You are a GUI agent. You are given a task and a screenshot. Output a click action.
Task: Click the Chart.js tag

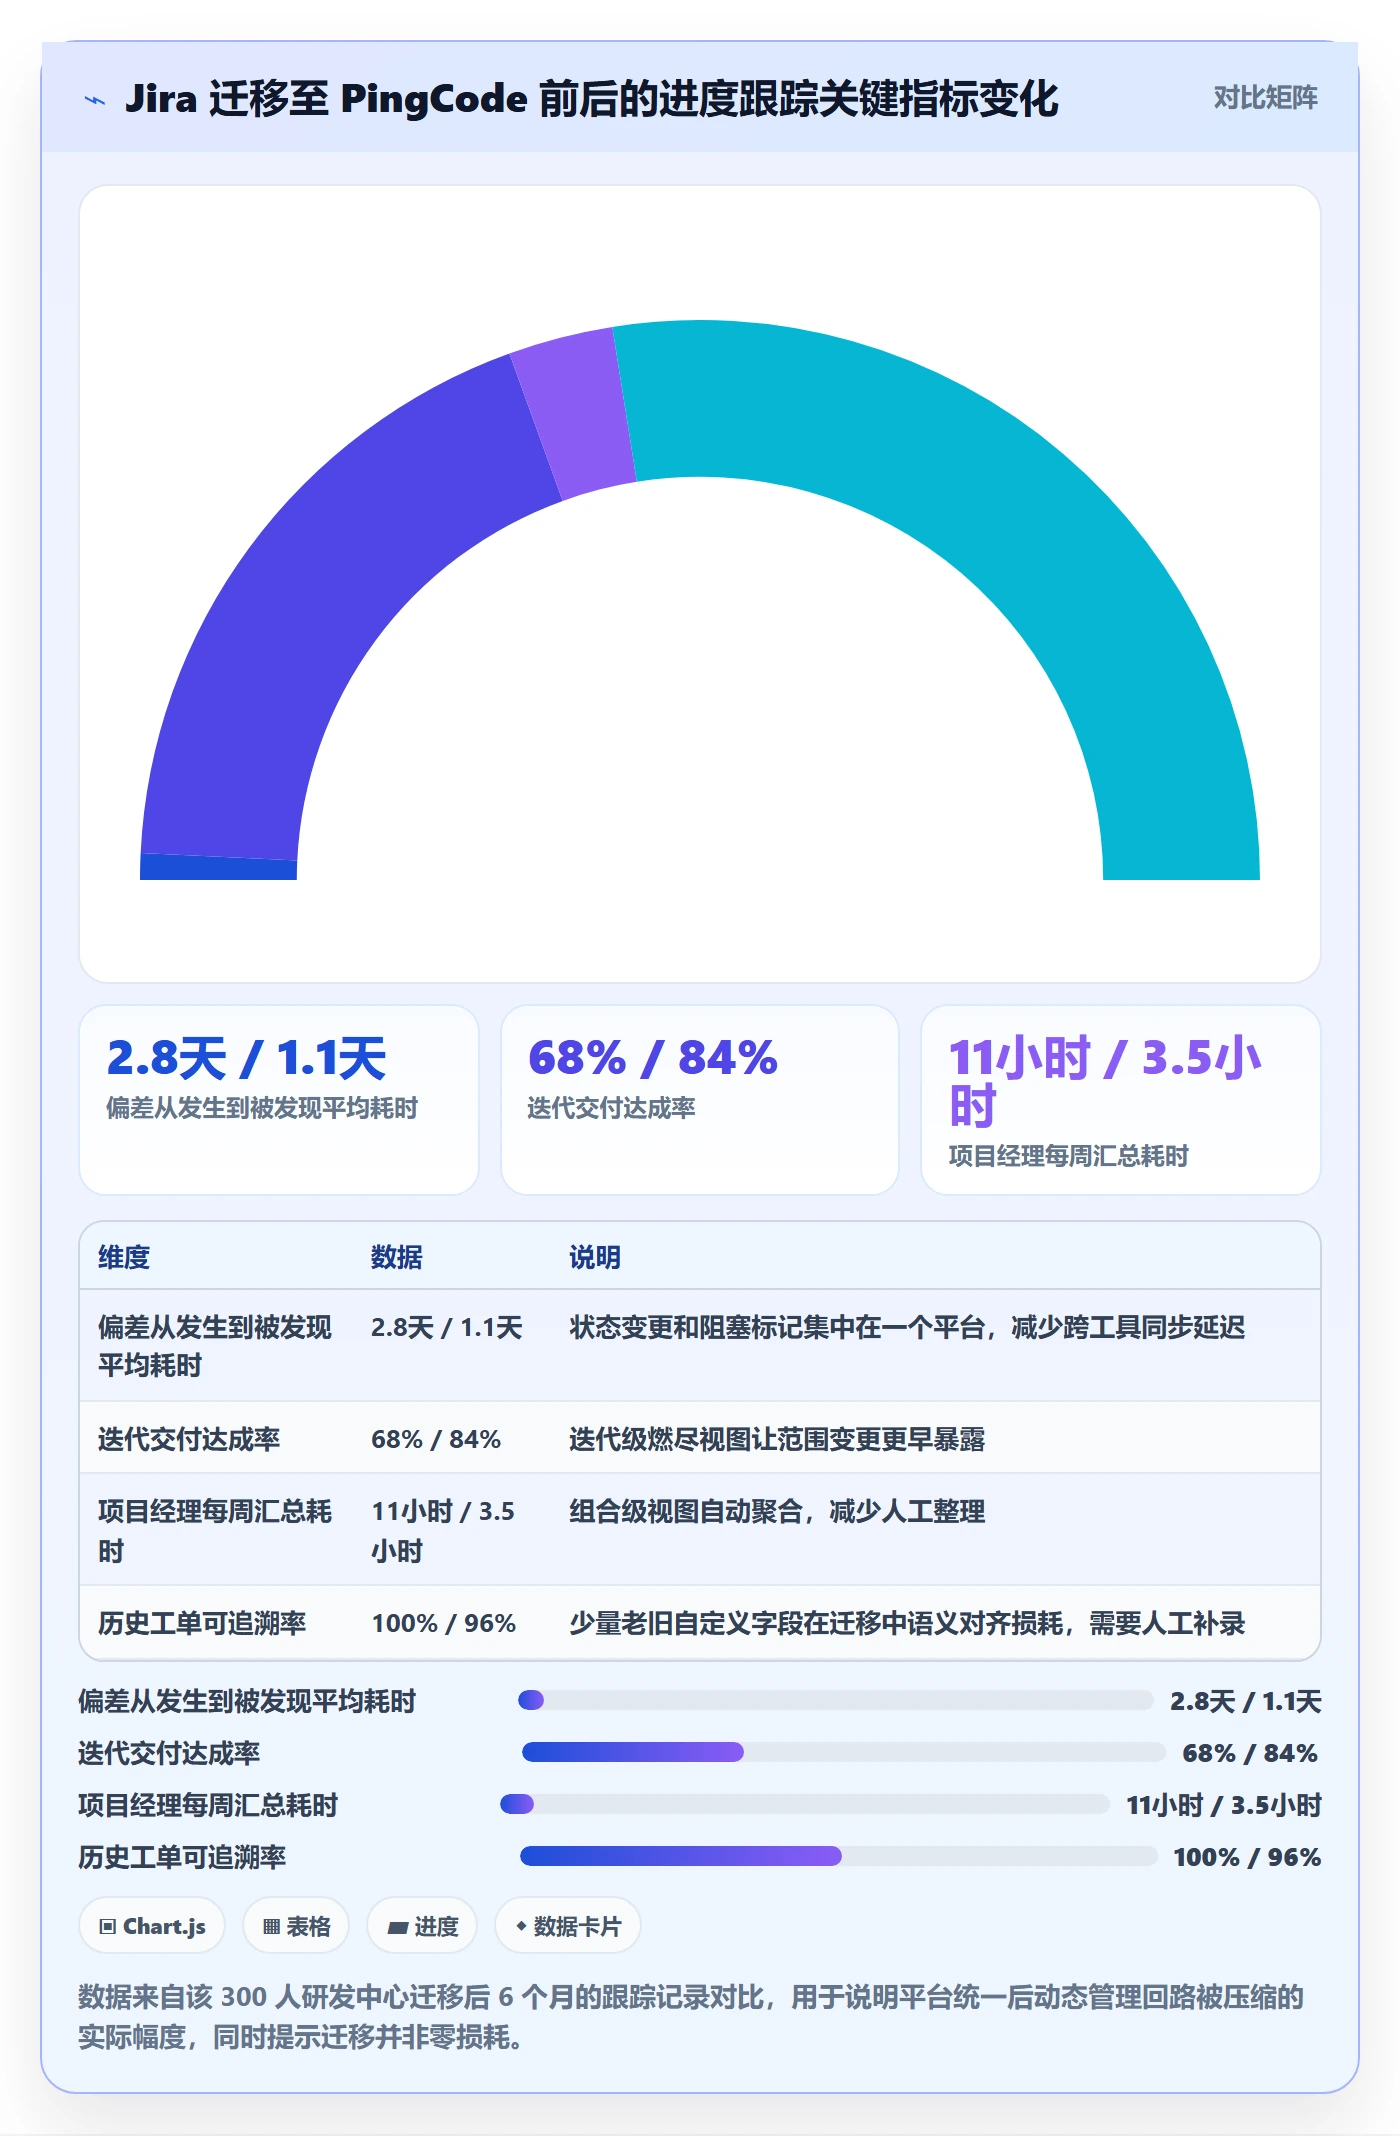(x=152, y=1926)
